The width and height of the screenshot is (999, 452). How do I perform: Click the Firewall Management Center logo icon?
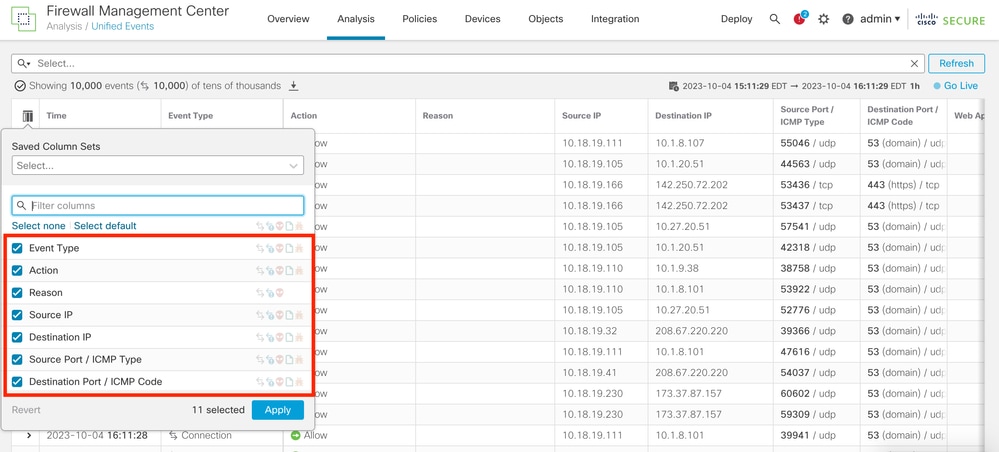point(24,18)
